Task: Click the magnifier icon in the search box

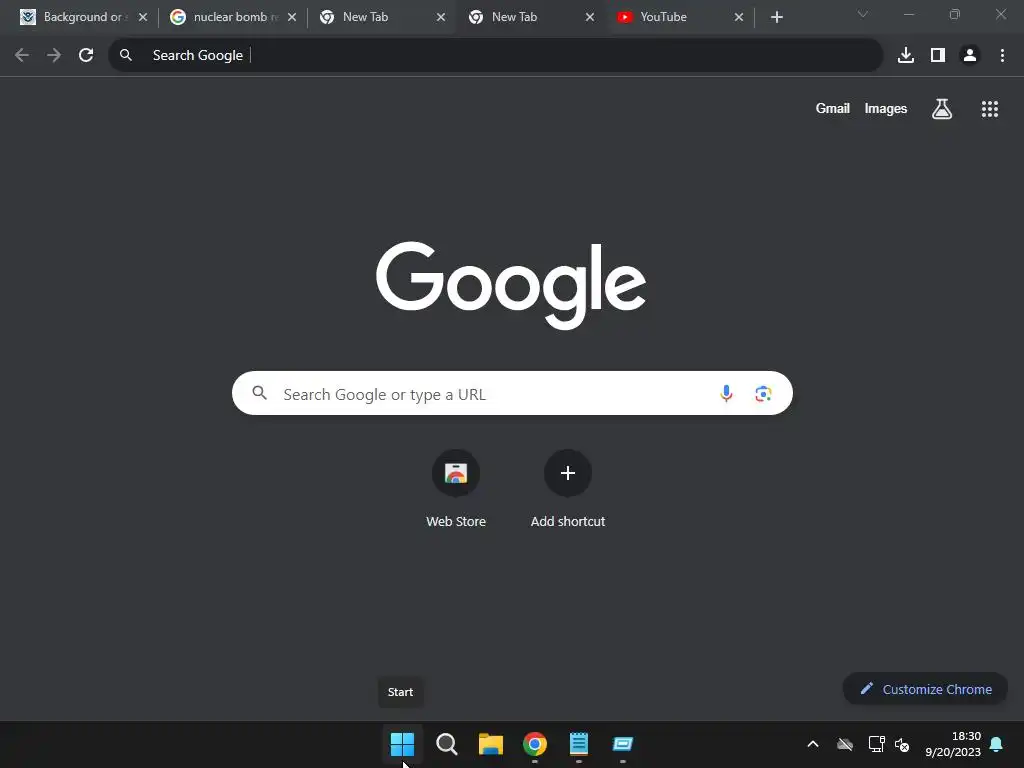Action: click(x=260, y=393)
